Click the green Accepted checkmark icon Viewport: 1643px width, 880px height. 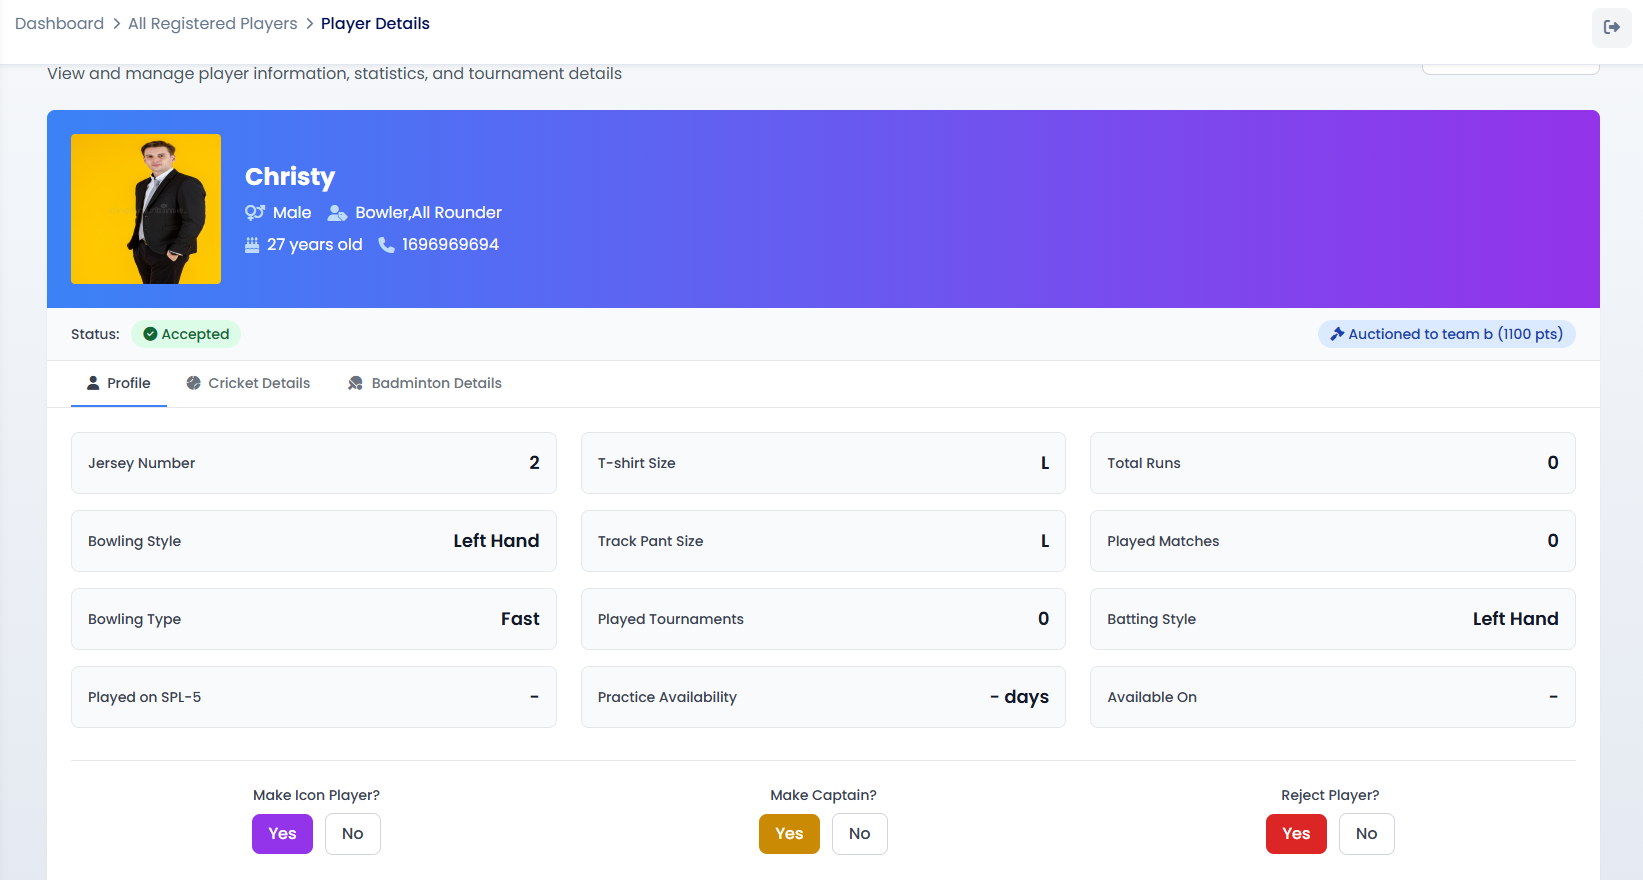(x=150, y=334)
